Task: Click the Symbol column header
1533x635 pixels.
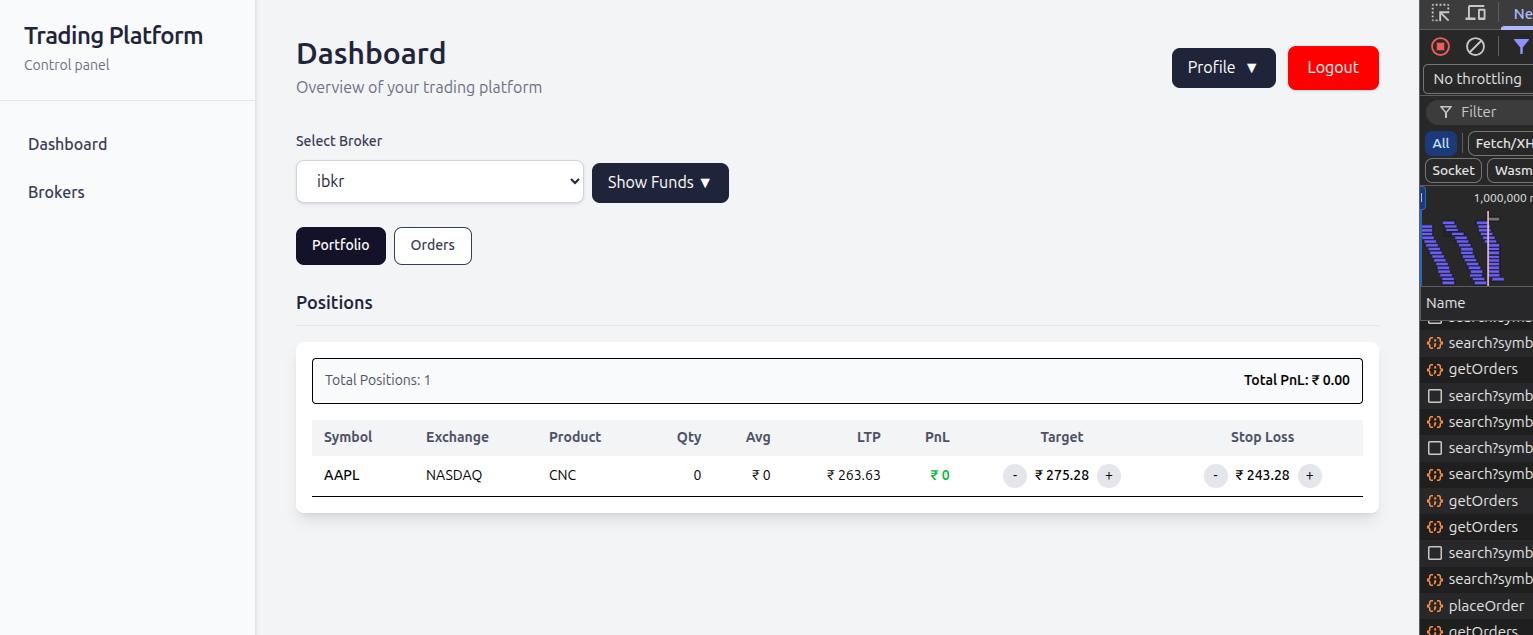Action: (348, 437)
